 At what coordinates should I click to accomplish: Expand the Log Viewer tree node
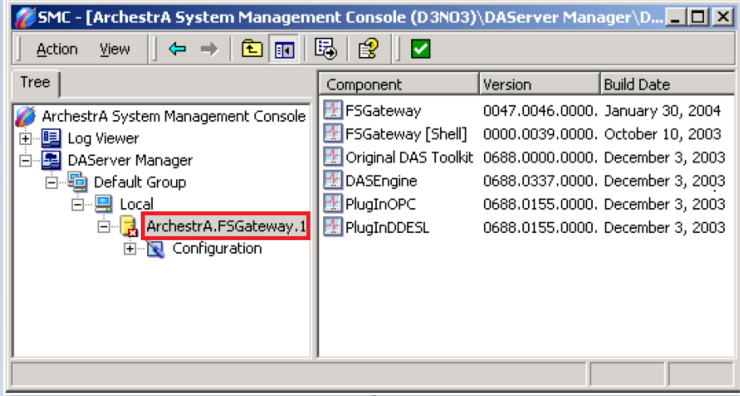[25, 138]
